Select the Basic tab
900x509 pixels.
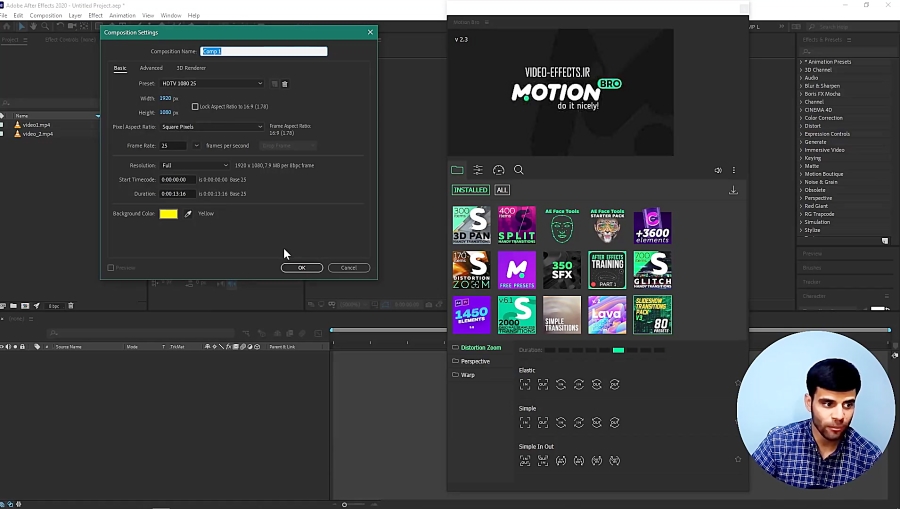[x=120, y=68]
